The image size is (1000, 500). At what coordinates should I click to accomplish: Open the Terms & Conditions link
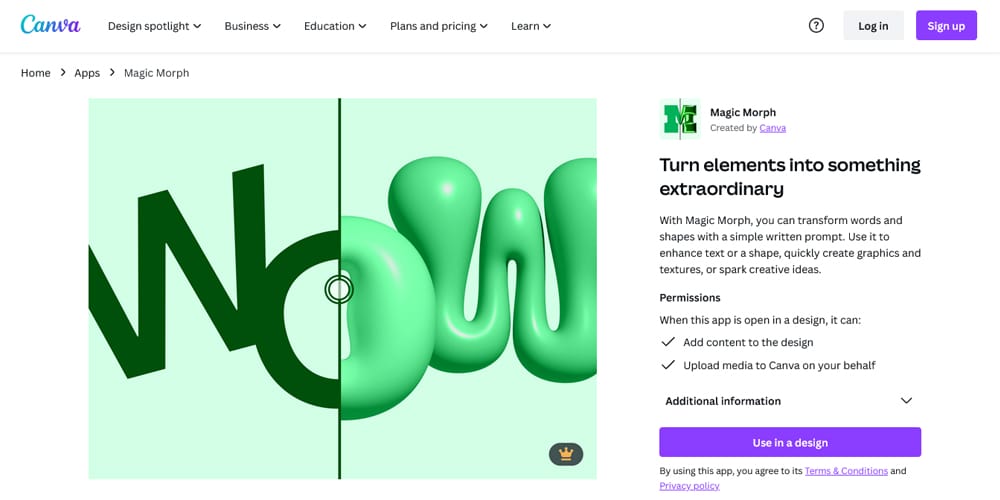pos(845,471)
